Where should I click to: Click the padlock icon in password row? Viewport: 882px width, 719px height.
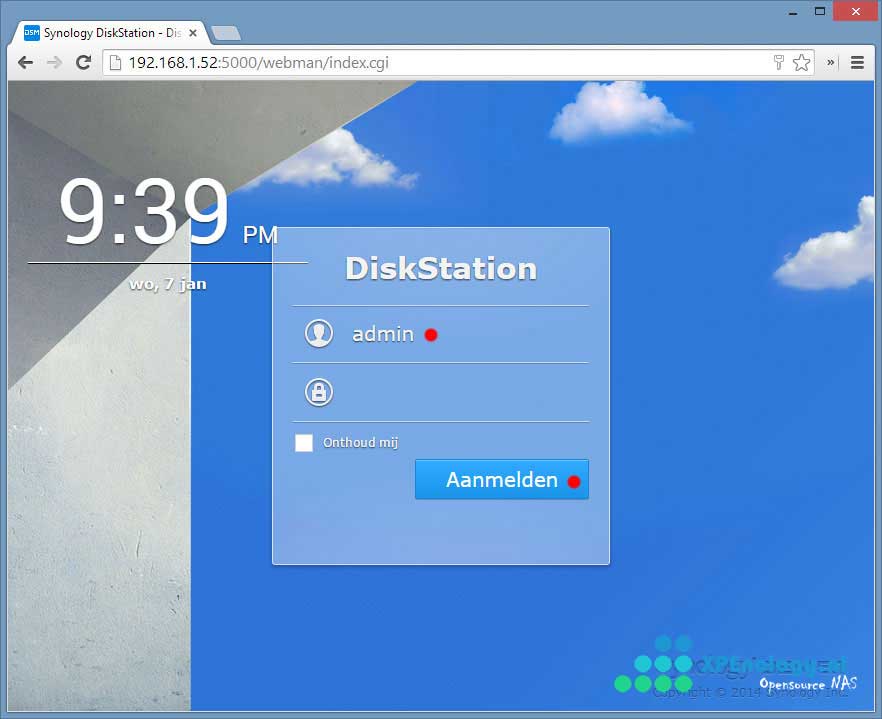(x=319, y=392)
